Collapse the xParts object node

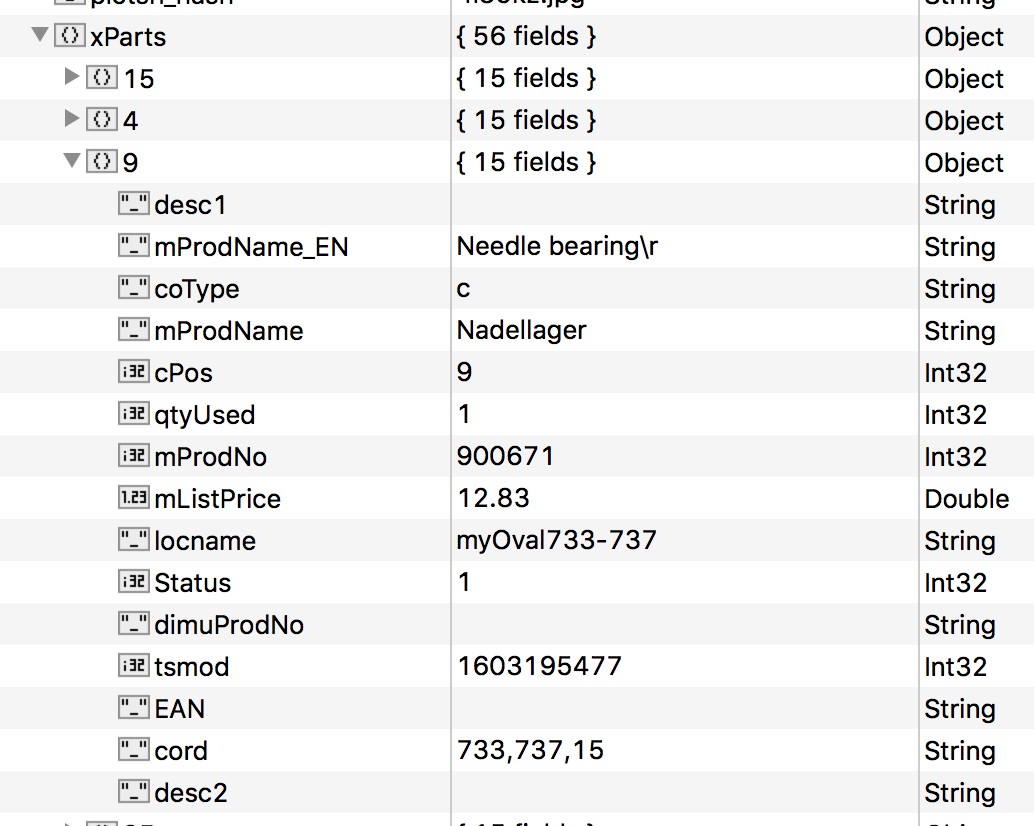pyautogui.click(x=40, y=36)
